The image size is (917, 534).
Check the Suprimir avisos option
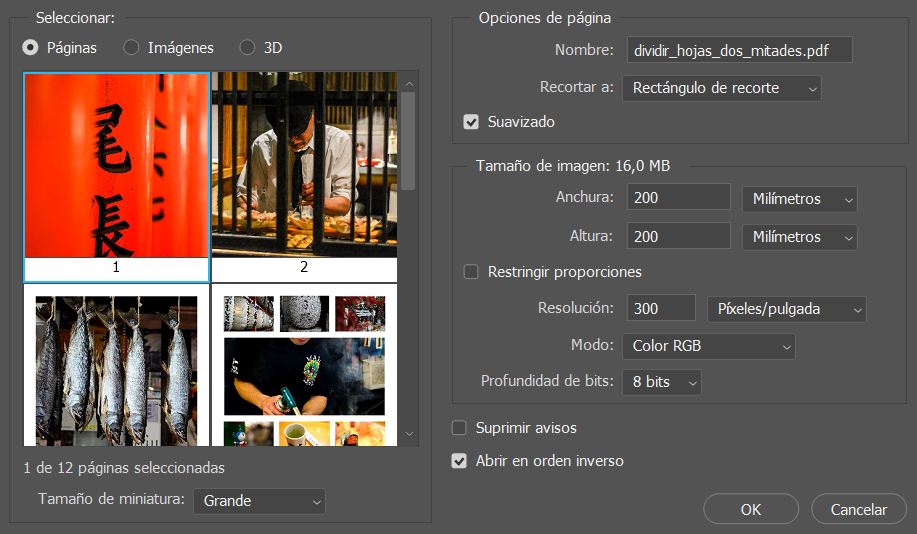(459, 428)
